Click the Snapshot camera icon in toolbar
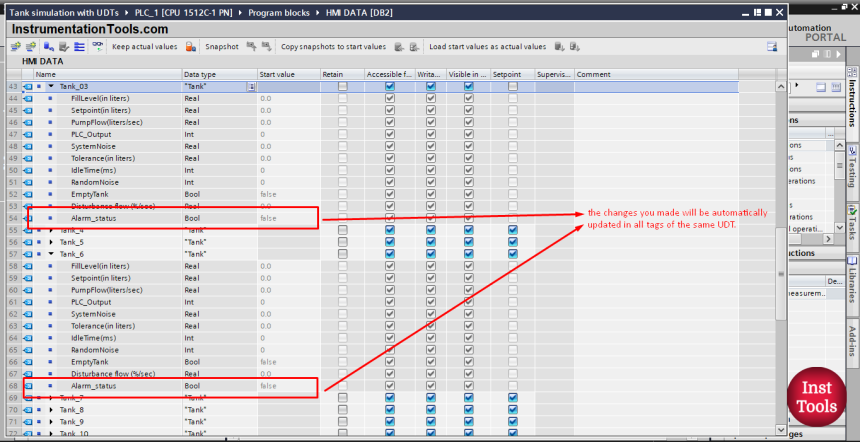Screen dimensions: 860x442 [x=250, y=47]
